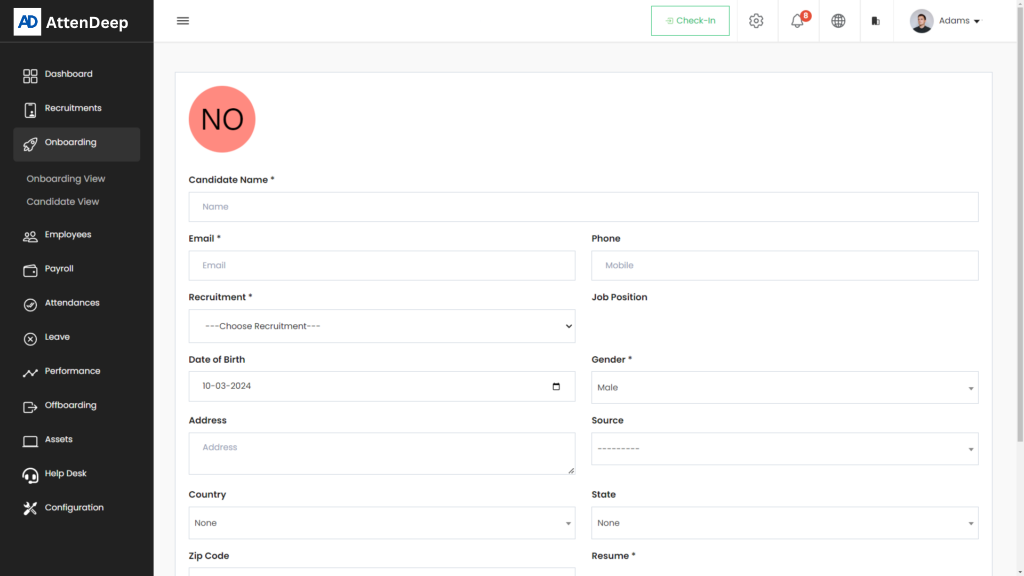
Task: Select Payroll in the sidebar
Action: click(x=59, y=269)
